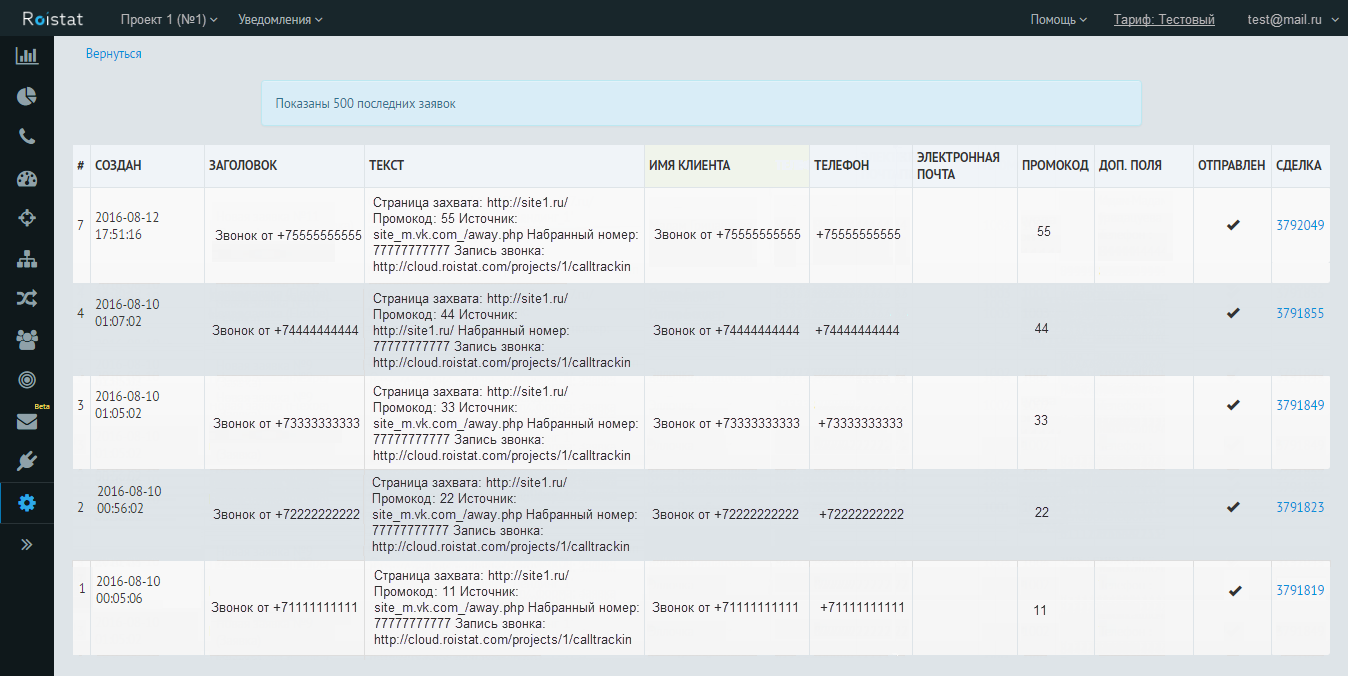1348x676 pixels.
Task: Open the bar chart analytics icon in sidebar
Action: [27, 56]
